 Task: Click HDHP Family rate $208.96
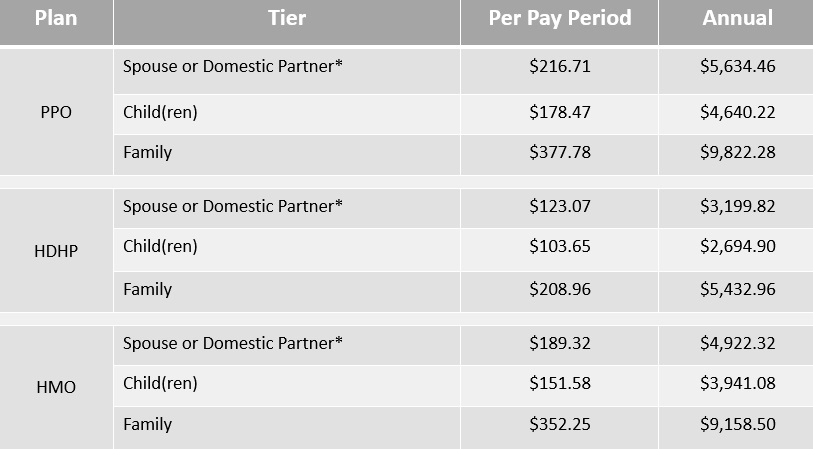[559, 289]
